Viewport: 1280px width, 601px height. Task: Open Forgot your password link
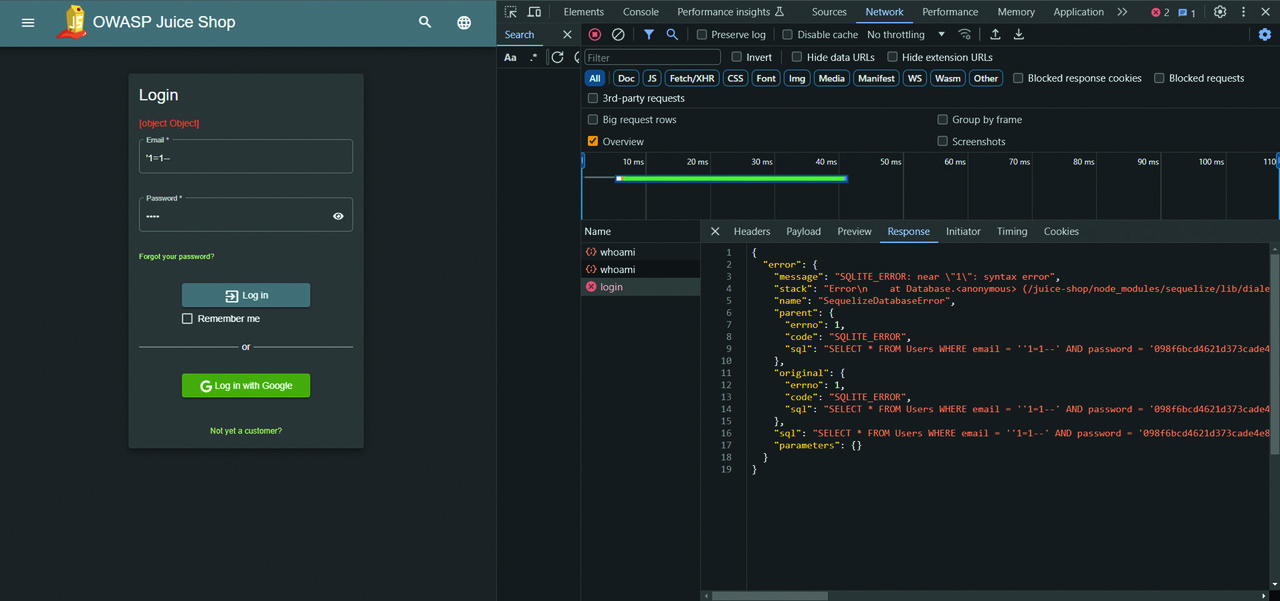[177, 257]
